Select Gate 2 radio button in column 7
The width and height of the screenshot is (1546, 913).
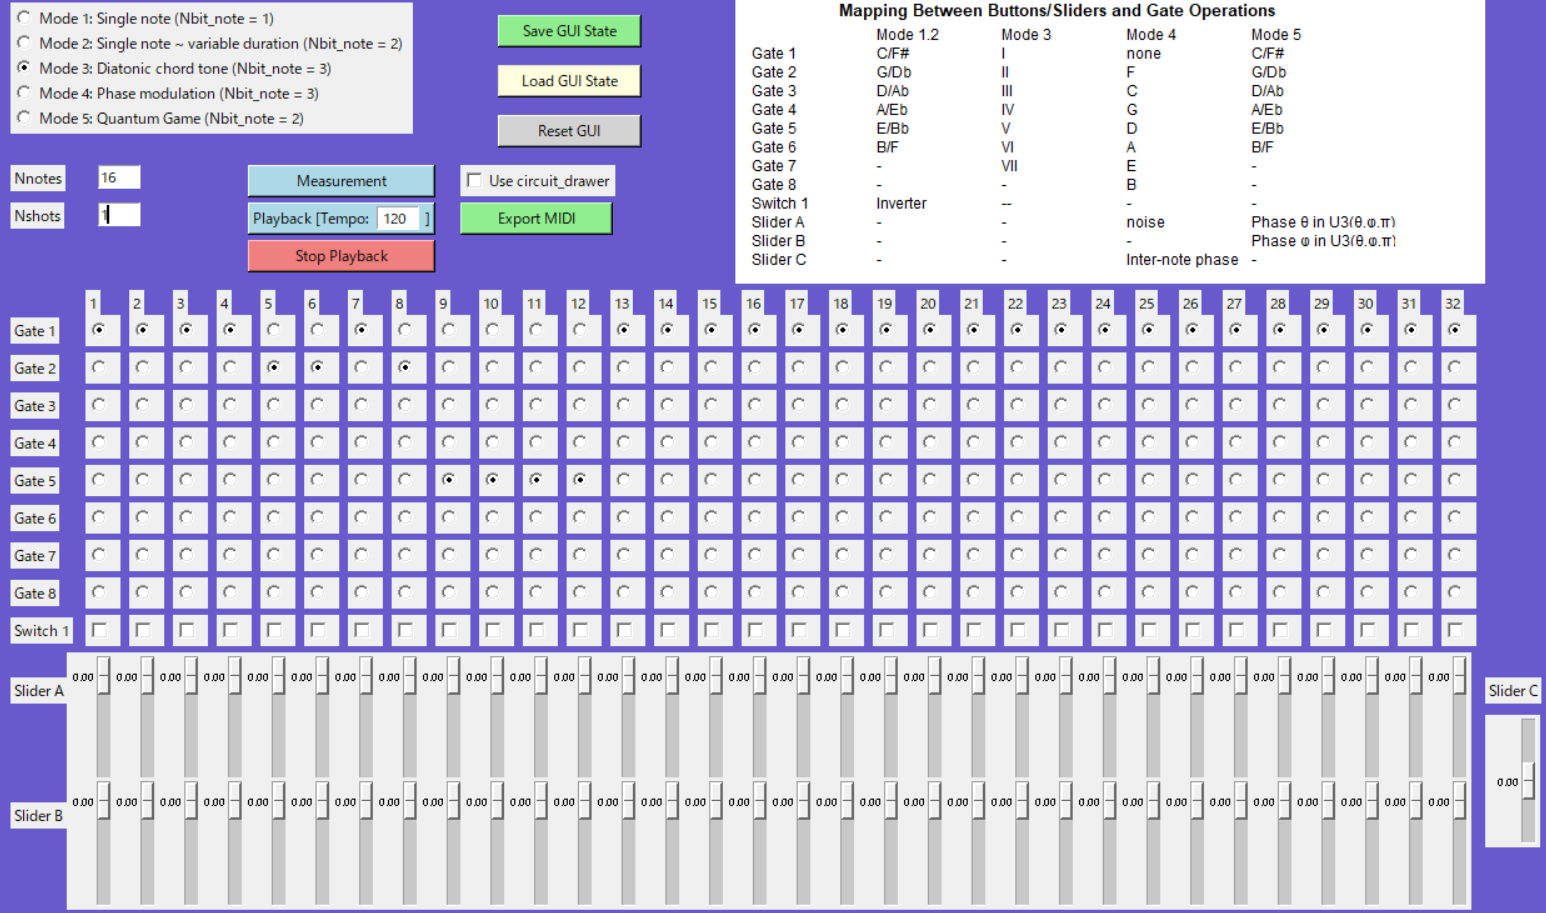click(x=361, y=367)
